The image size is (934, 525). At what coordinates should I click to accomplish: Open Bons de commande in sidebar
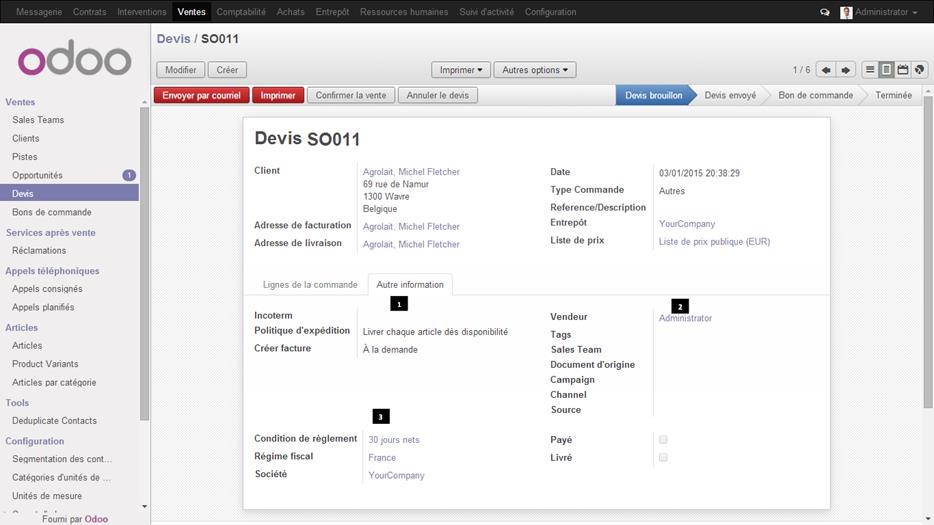pyautogui.click(x=52, y=212)
